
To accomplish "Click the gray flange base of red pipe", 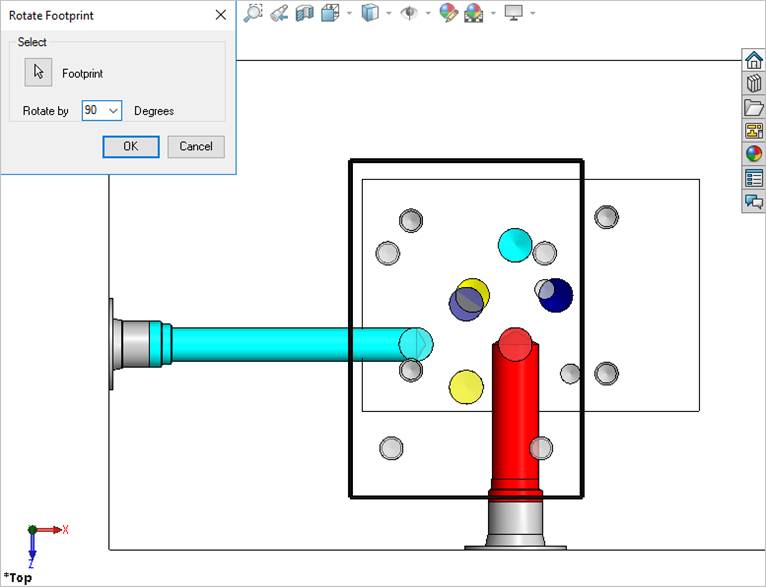I will coord(515,525).
